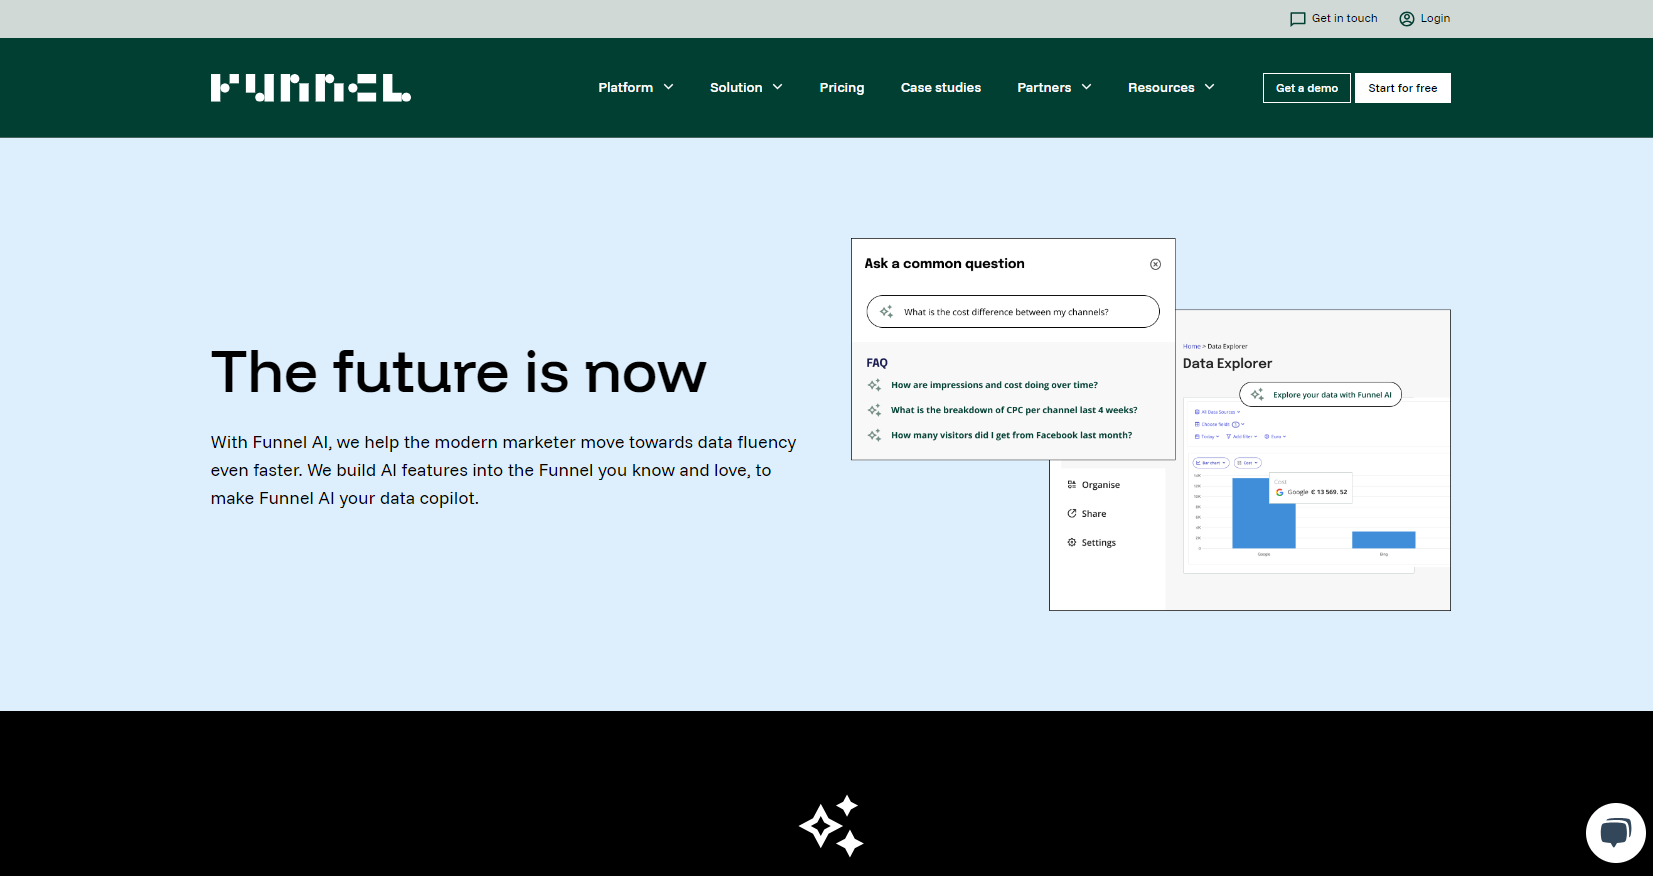Select 'How many visitors did I get from Facebook' question
This screenshot has height=876, width=1653.
(x=1011, y=435)
